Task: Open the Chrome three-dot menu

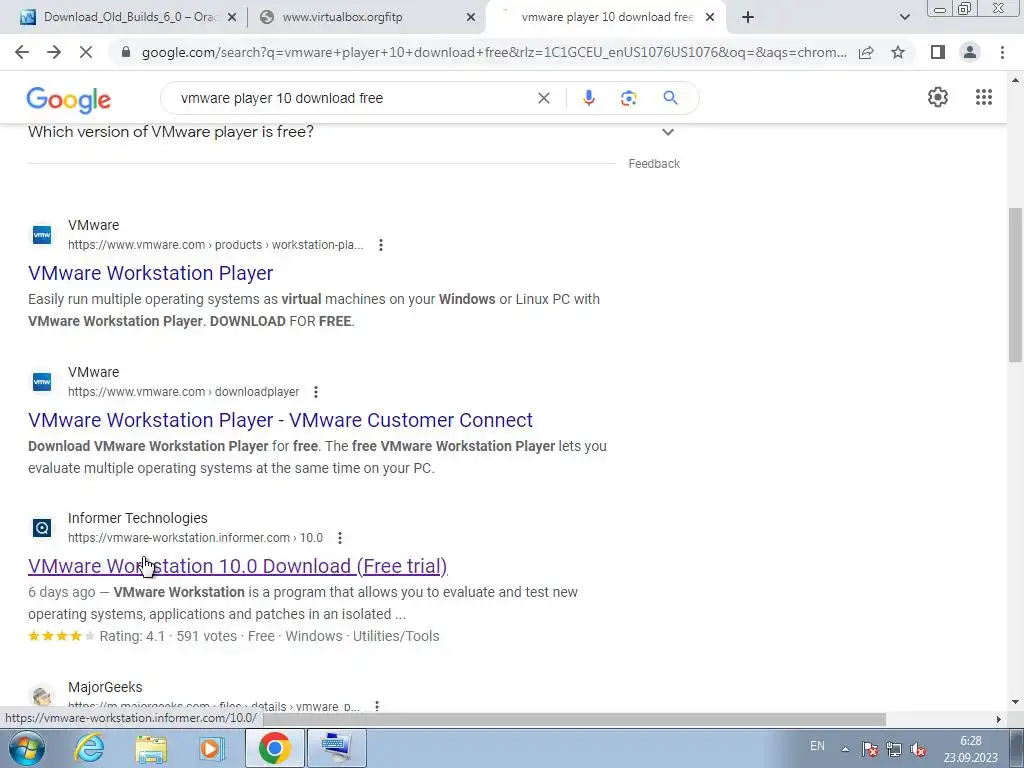Action: [x=1002, y=52]
